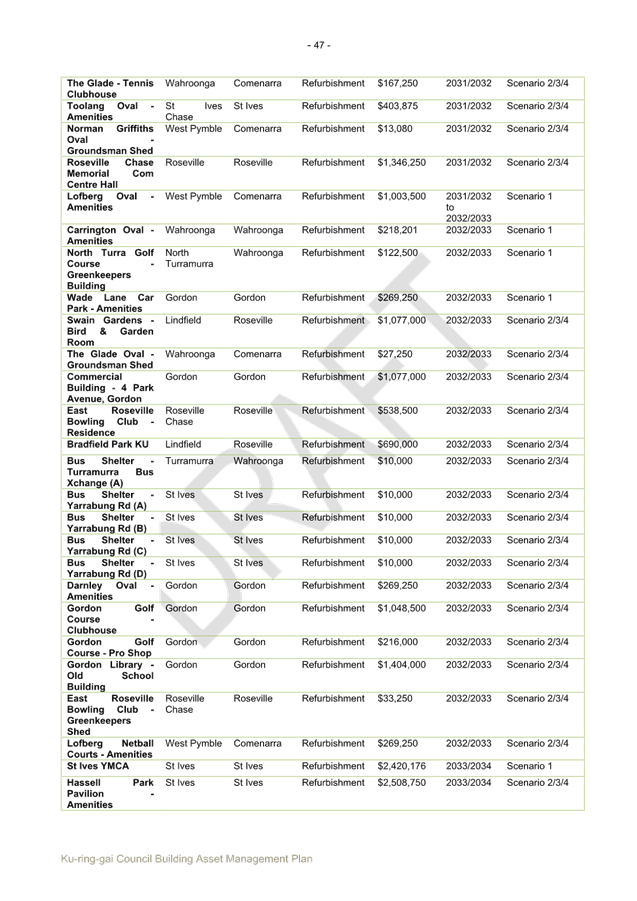The image size is (637, 901).
Task: Click 'East Roseville Bowling Club - Residence' cell
Action: point(110,421)
